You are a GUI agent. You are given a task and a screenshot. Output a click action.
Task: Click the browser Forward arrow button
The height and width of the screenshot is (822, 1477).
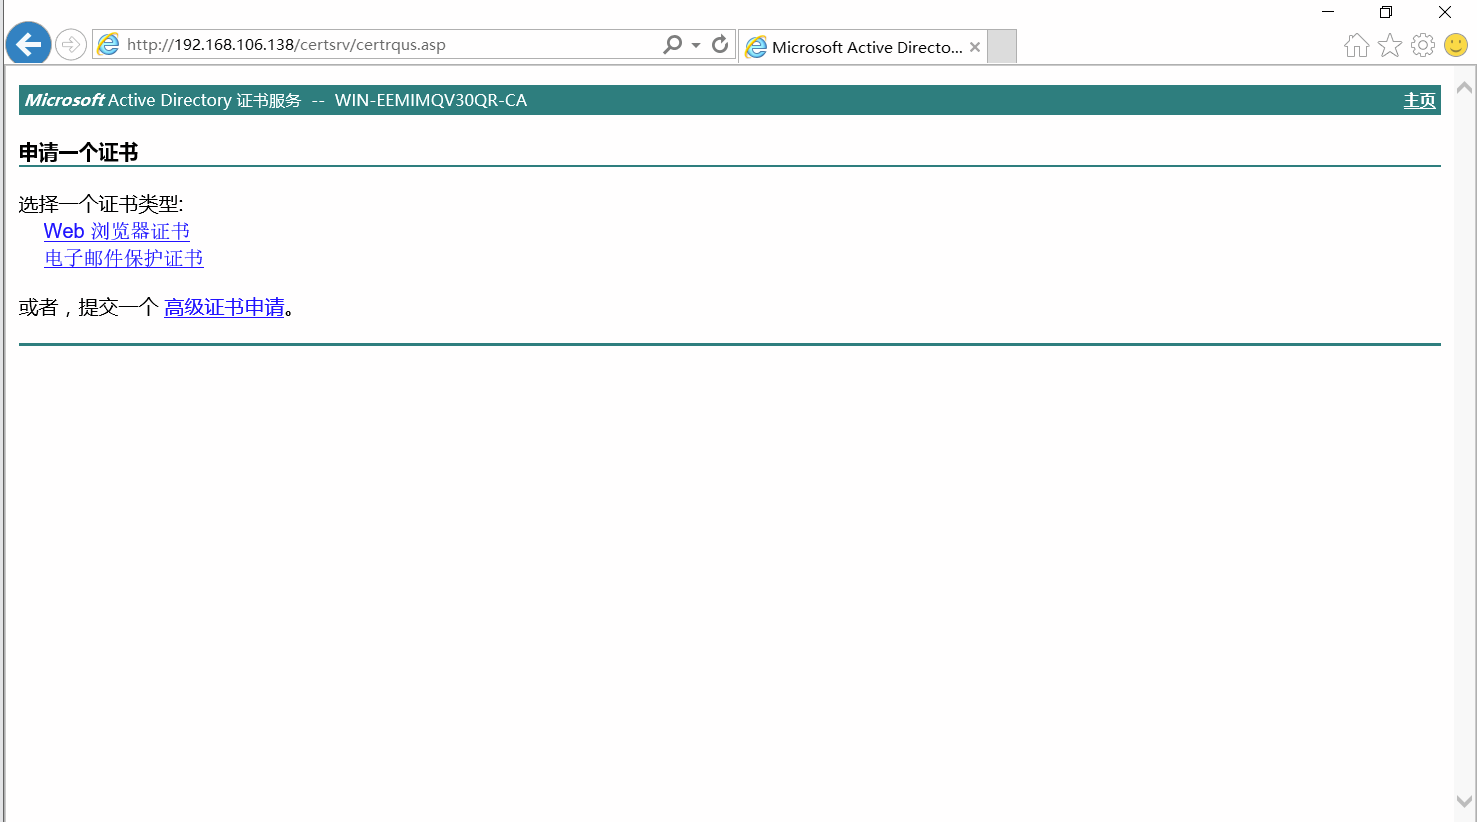coord(70,44)
